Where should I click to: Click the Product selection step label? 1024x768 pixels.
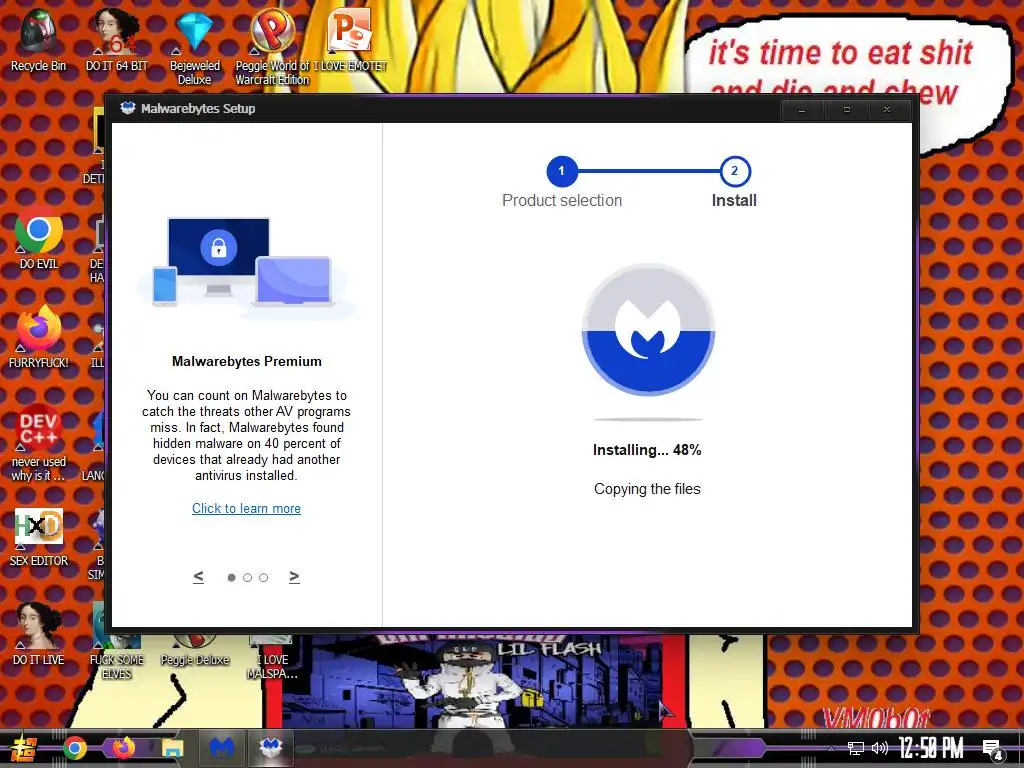point(562,200)
